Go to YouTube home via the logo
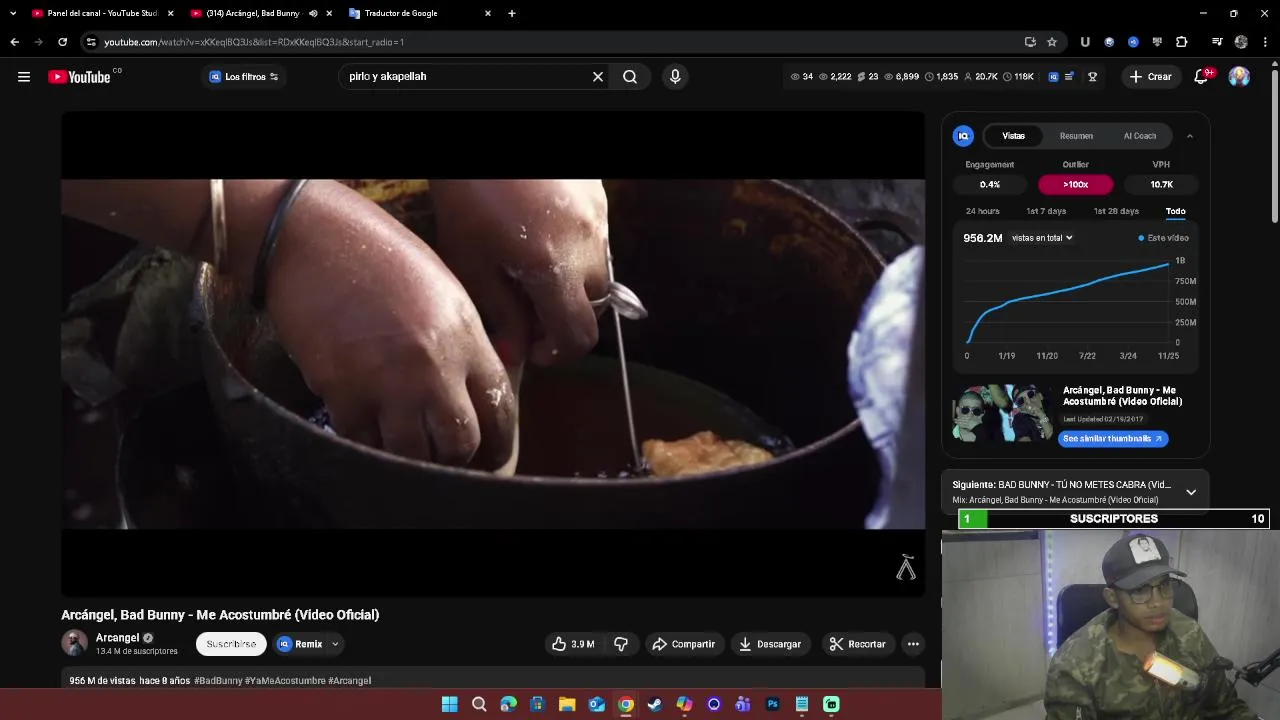Screen dimensions: 1280x720 [x=79, y=77]
